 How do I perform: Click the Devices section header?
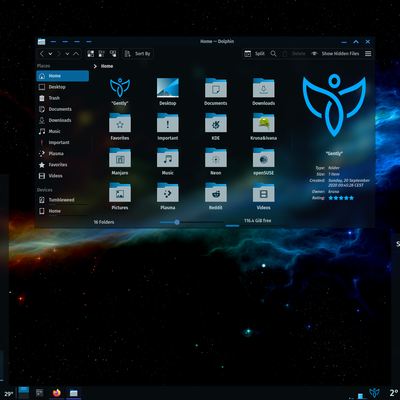pos(45,190)
